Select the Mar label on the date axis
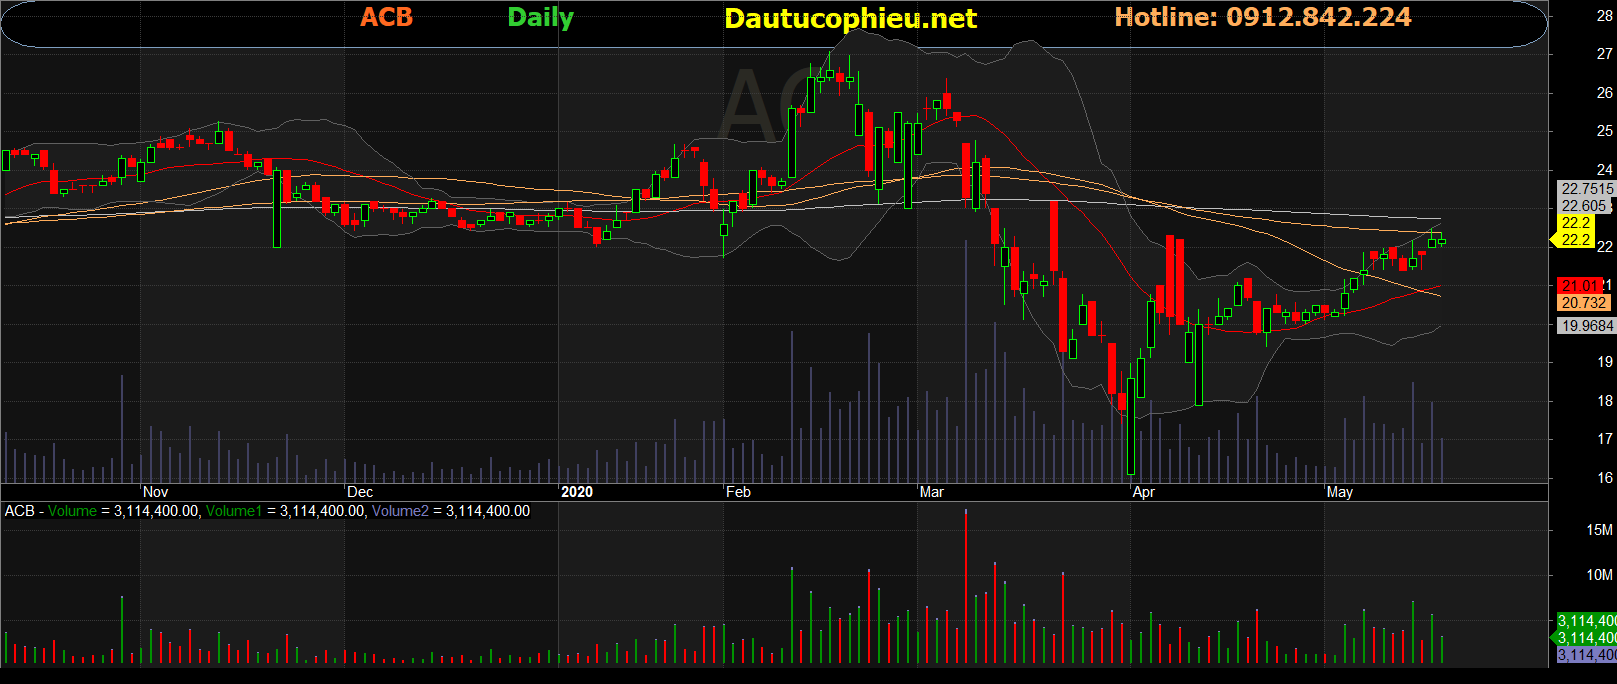 (931, 492)
